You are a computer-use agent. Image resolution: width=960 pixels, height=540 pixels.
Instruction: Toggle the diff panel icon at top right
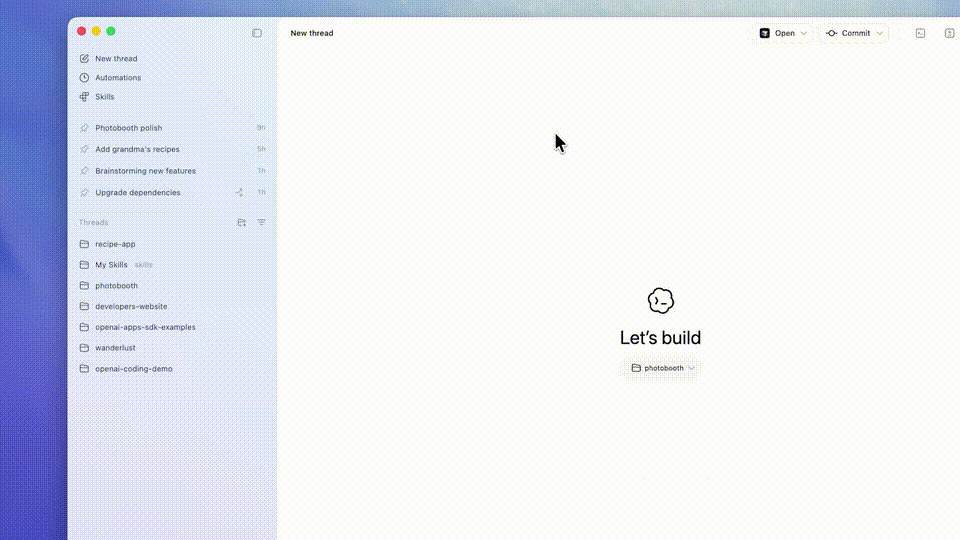pos(949,33)
